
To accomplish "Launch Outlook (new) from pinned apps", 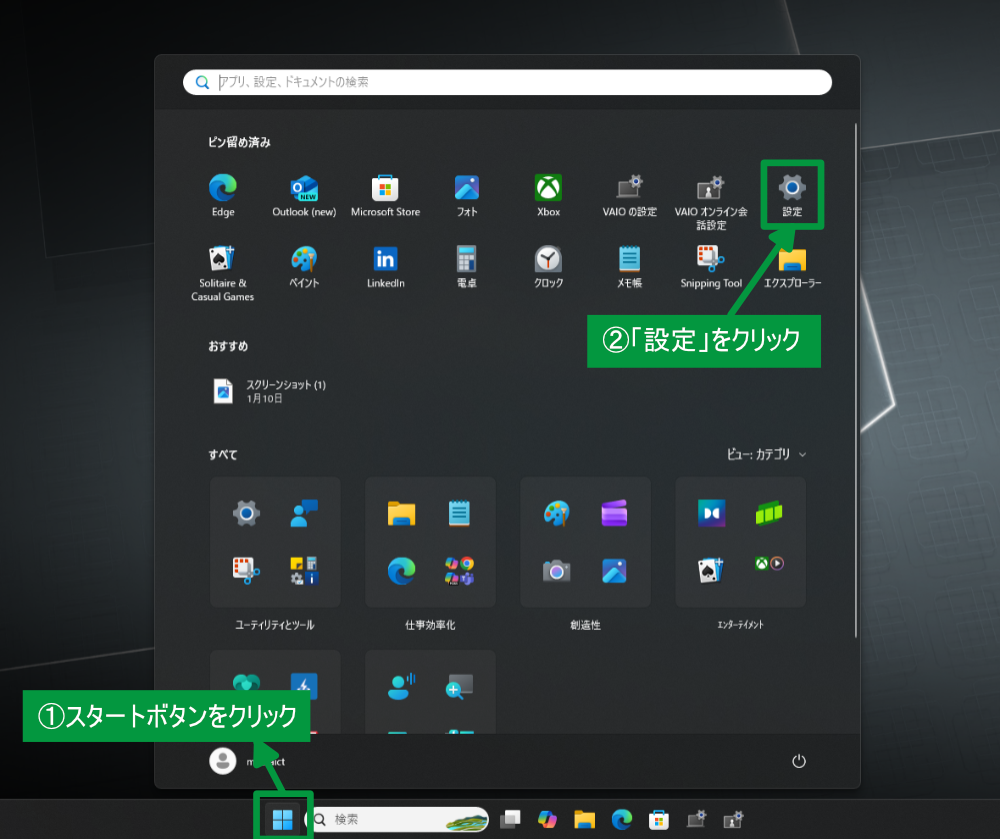I will (x=304, y=189).
